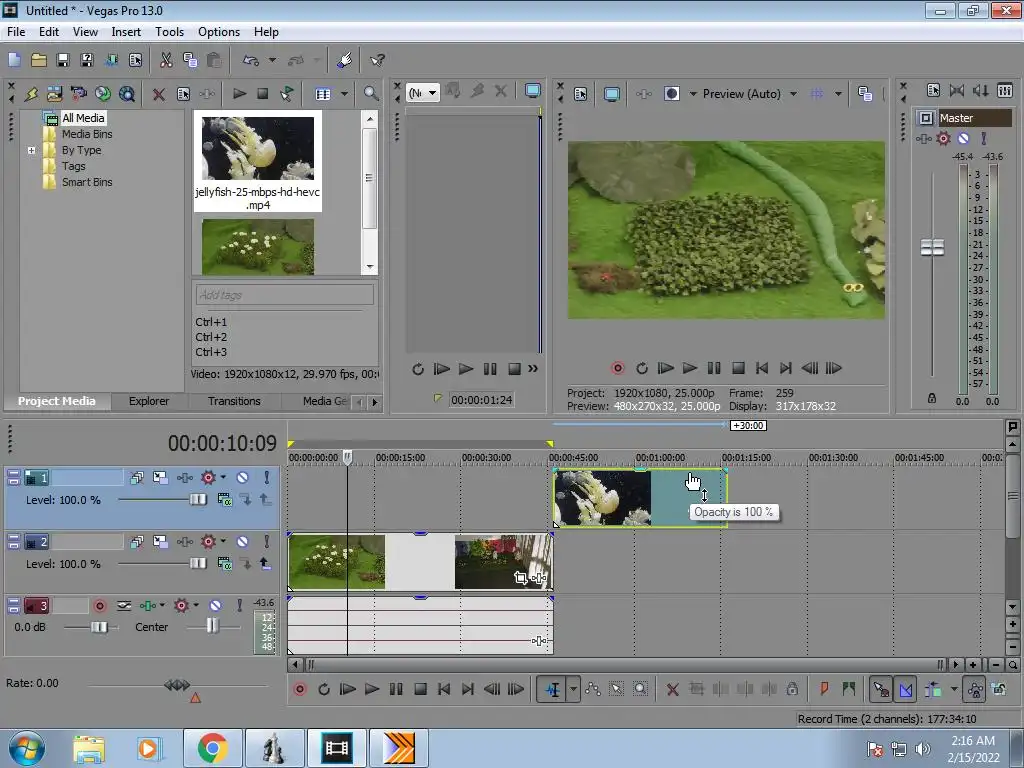Solo audio track 3
This screenshot has height=768, width=1024.
pos(238,606)
